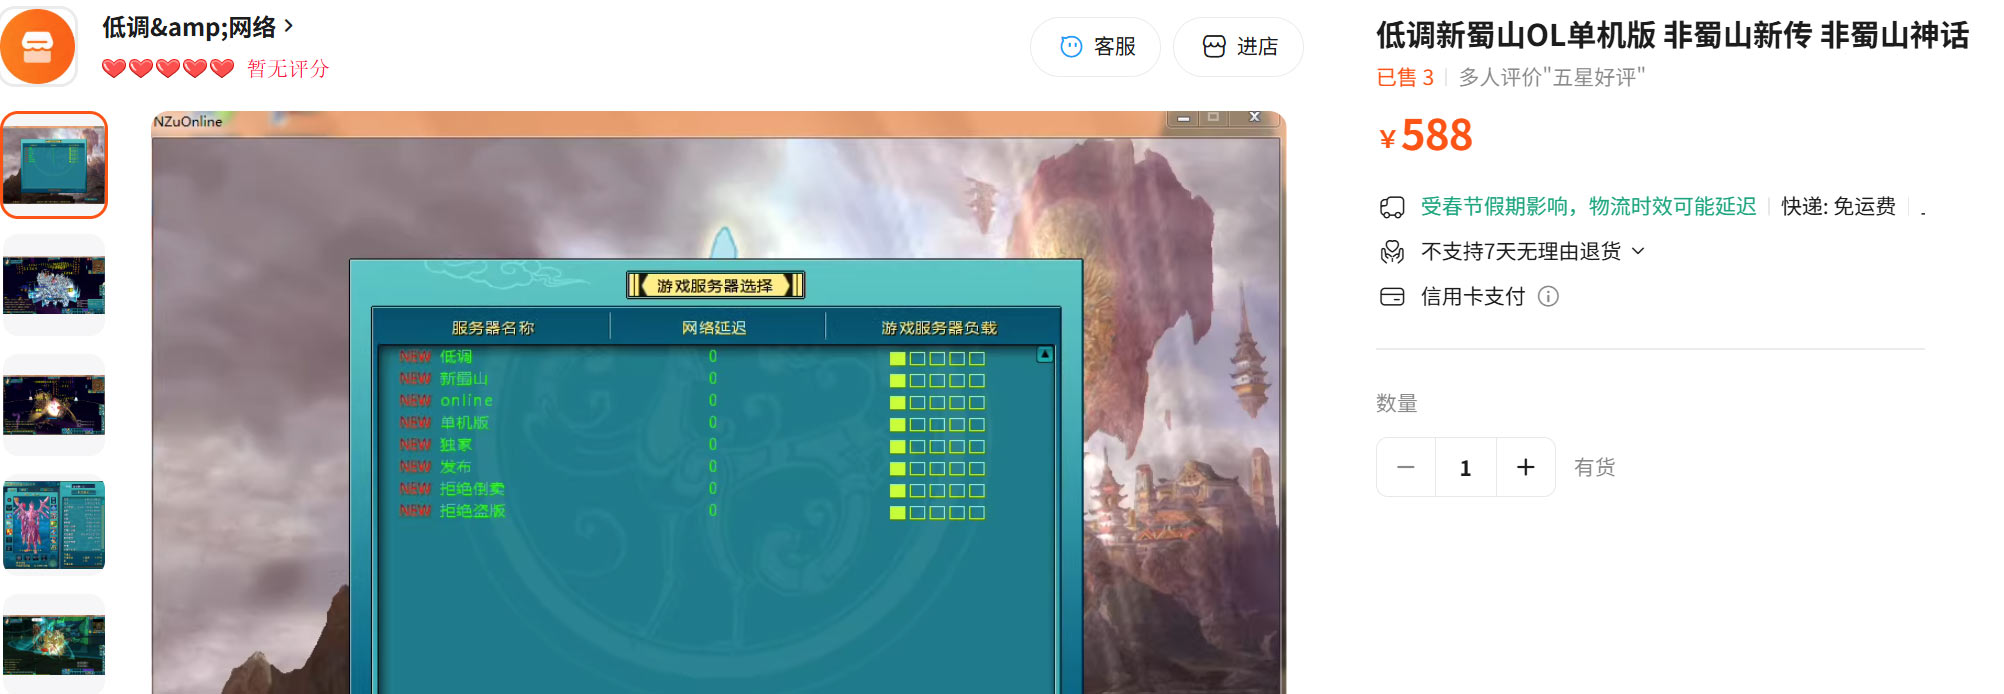Click the 快递: 免运费 shipping text
This screenshot has width=2004, height=694.
[x=1838, y=207]
